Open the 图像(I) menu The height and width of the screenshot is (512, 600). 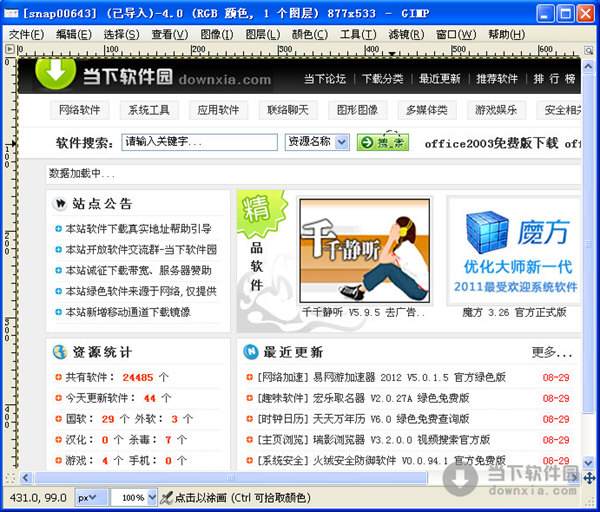tap(217, 35)
